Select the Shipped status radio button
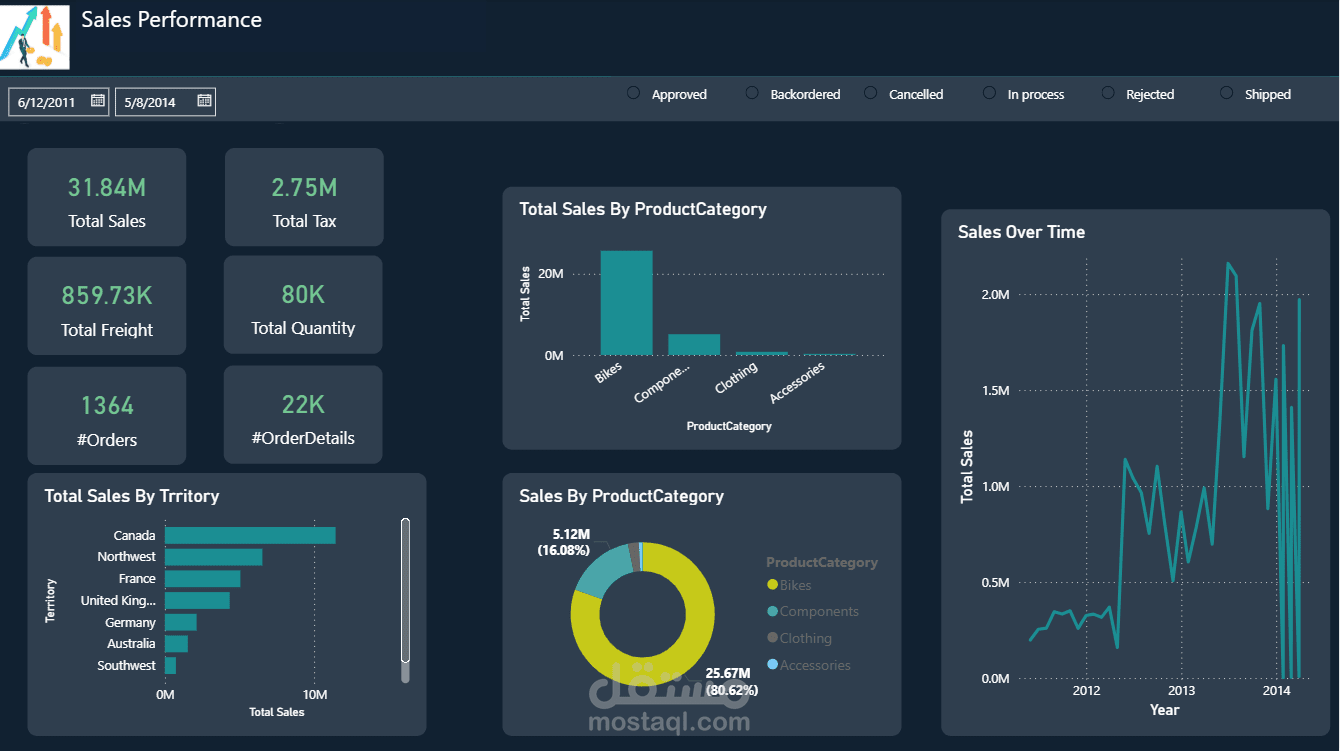1340x751 pixels. coord(1226,92)
